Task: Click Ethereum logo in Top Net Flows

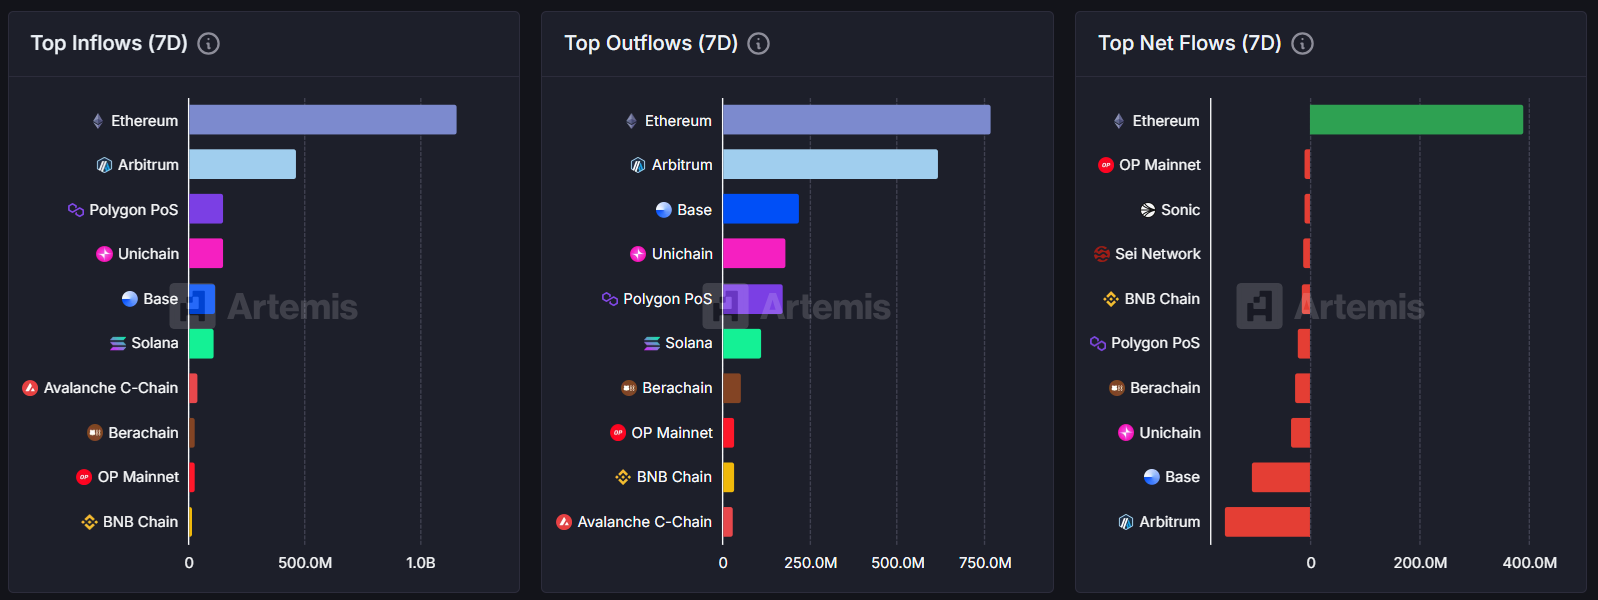Action: pyautogui.click(x=1119, y=121)
